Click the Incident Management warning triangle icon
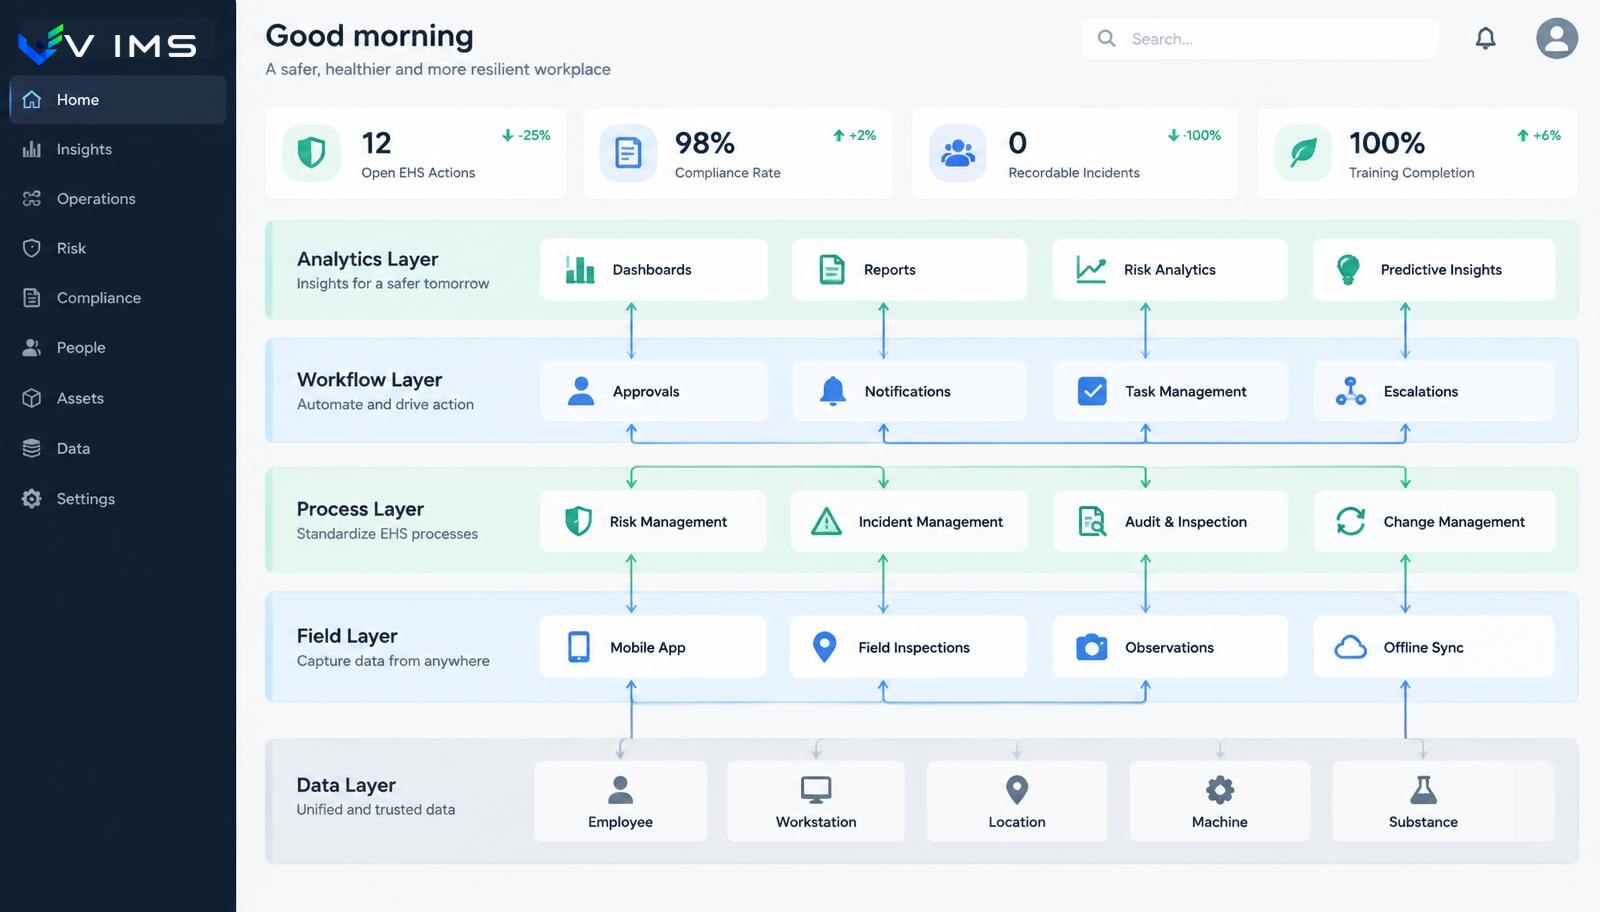Viewport: 1600px width, 912px height. click(x=826, y=521)
